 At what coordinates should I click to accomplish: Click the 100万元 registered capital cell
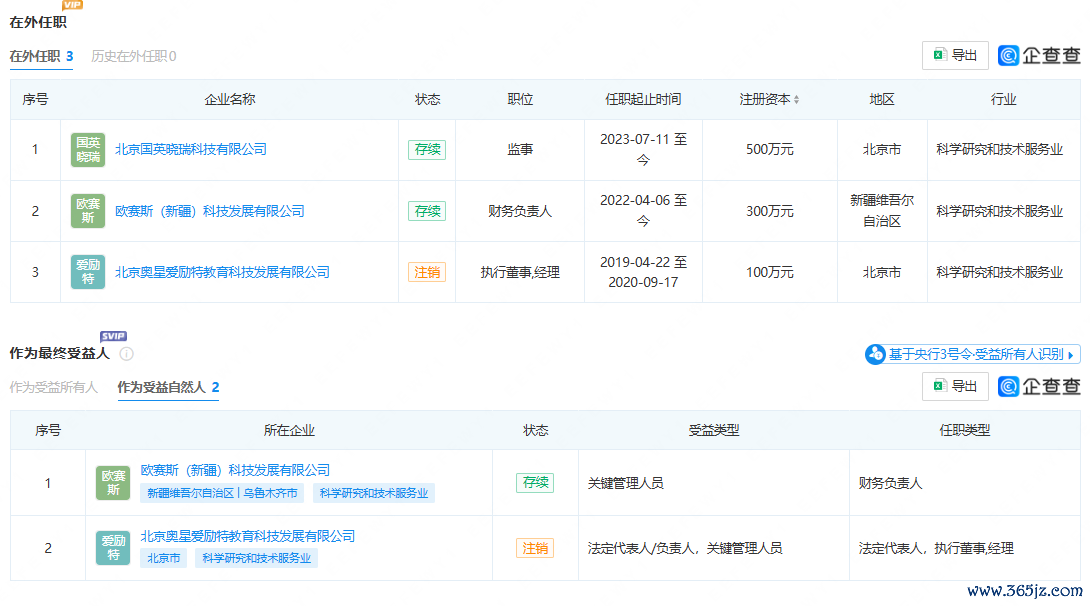coord(770,272)
